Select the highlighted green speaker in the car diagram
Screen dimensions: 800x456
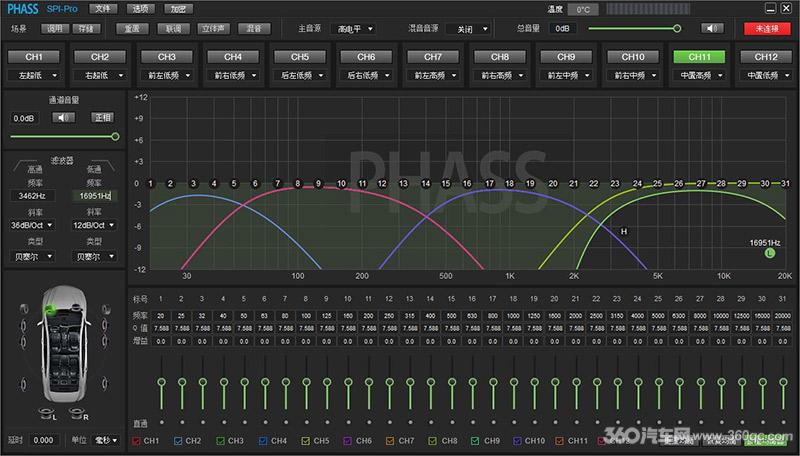point(49,309)
